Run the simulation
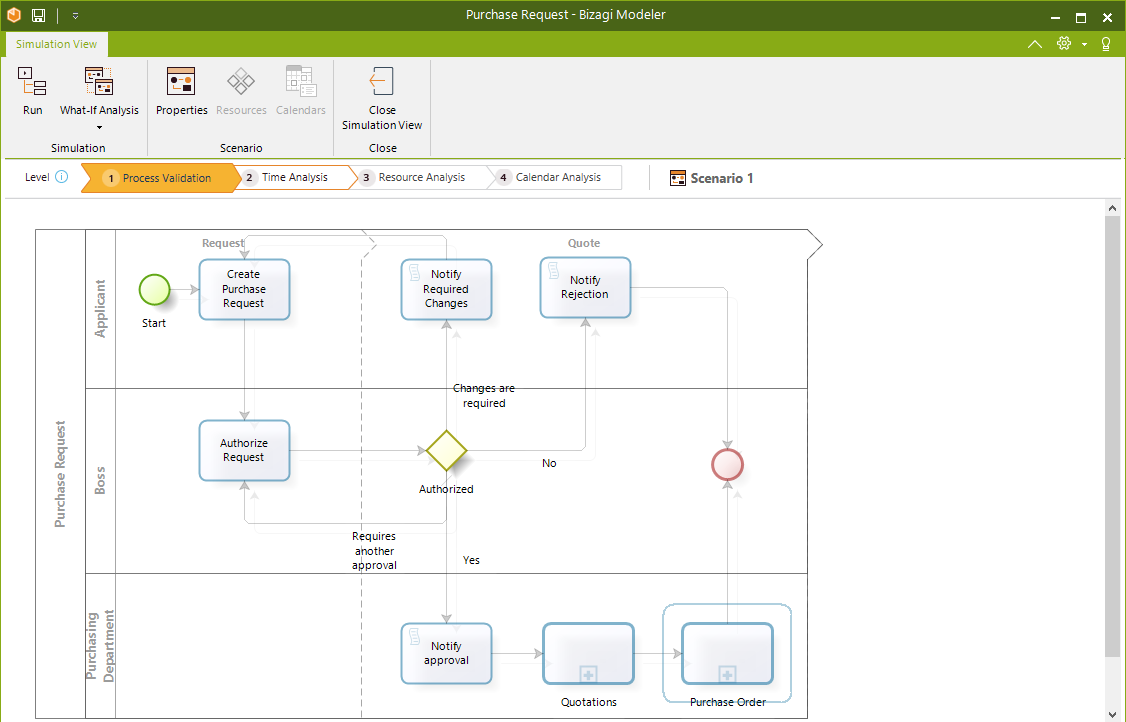The image size is (1126, 722). (32, 91)
